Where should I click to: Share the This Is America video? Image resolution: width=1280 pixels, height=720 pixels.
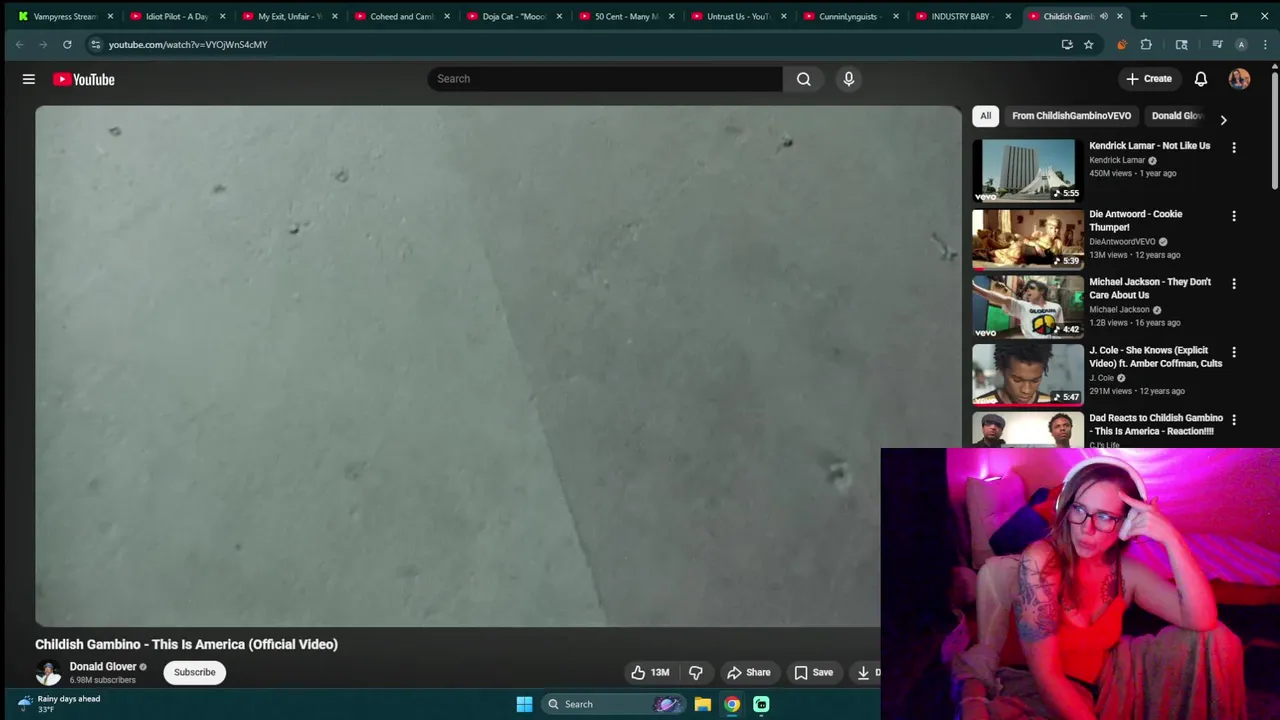[749, 673]
